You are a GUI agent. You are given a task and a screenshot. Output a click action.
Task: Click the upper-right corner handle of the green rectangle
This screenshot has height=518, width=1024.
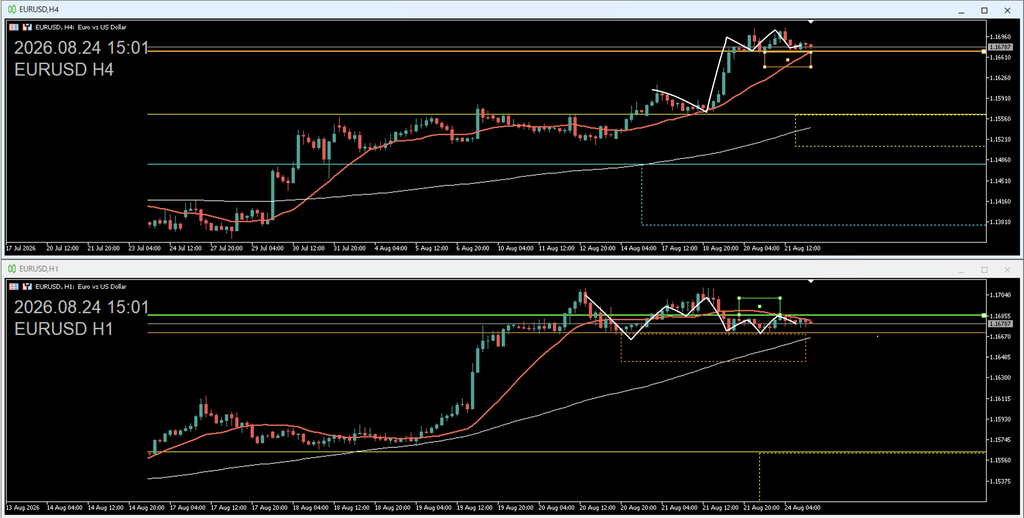point(780,298)
